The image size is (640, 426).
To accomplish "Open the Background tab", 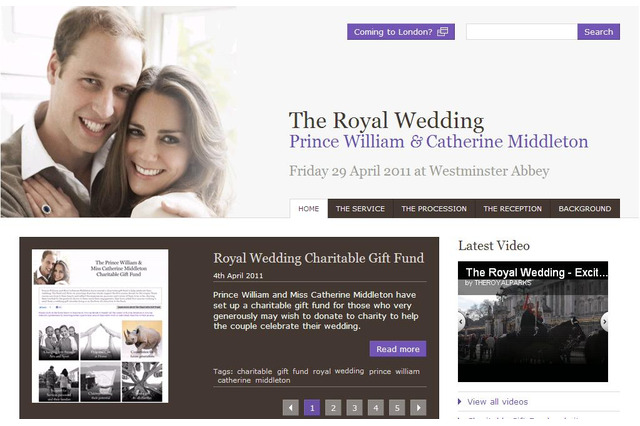I will click(x=584, y=209).
